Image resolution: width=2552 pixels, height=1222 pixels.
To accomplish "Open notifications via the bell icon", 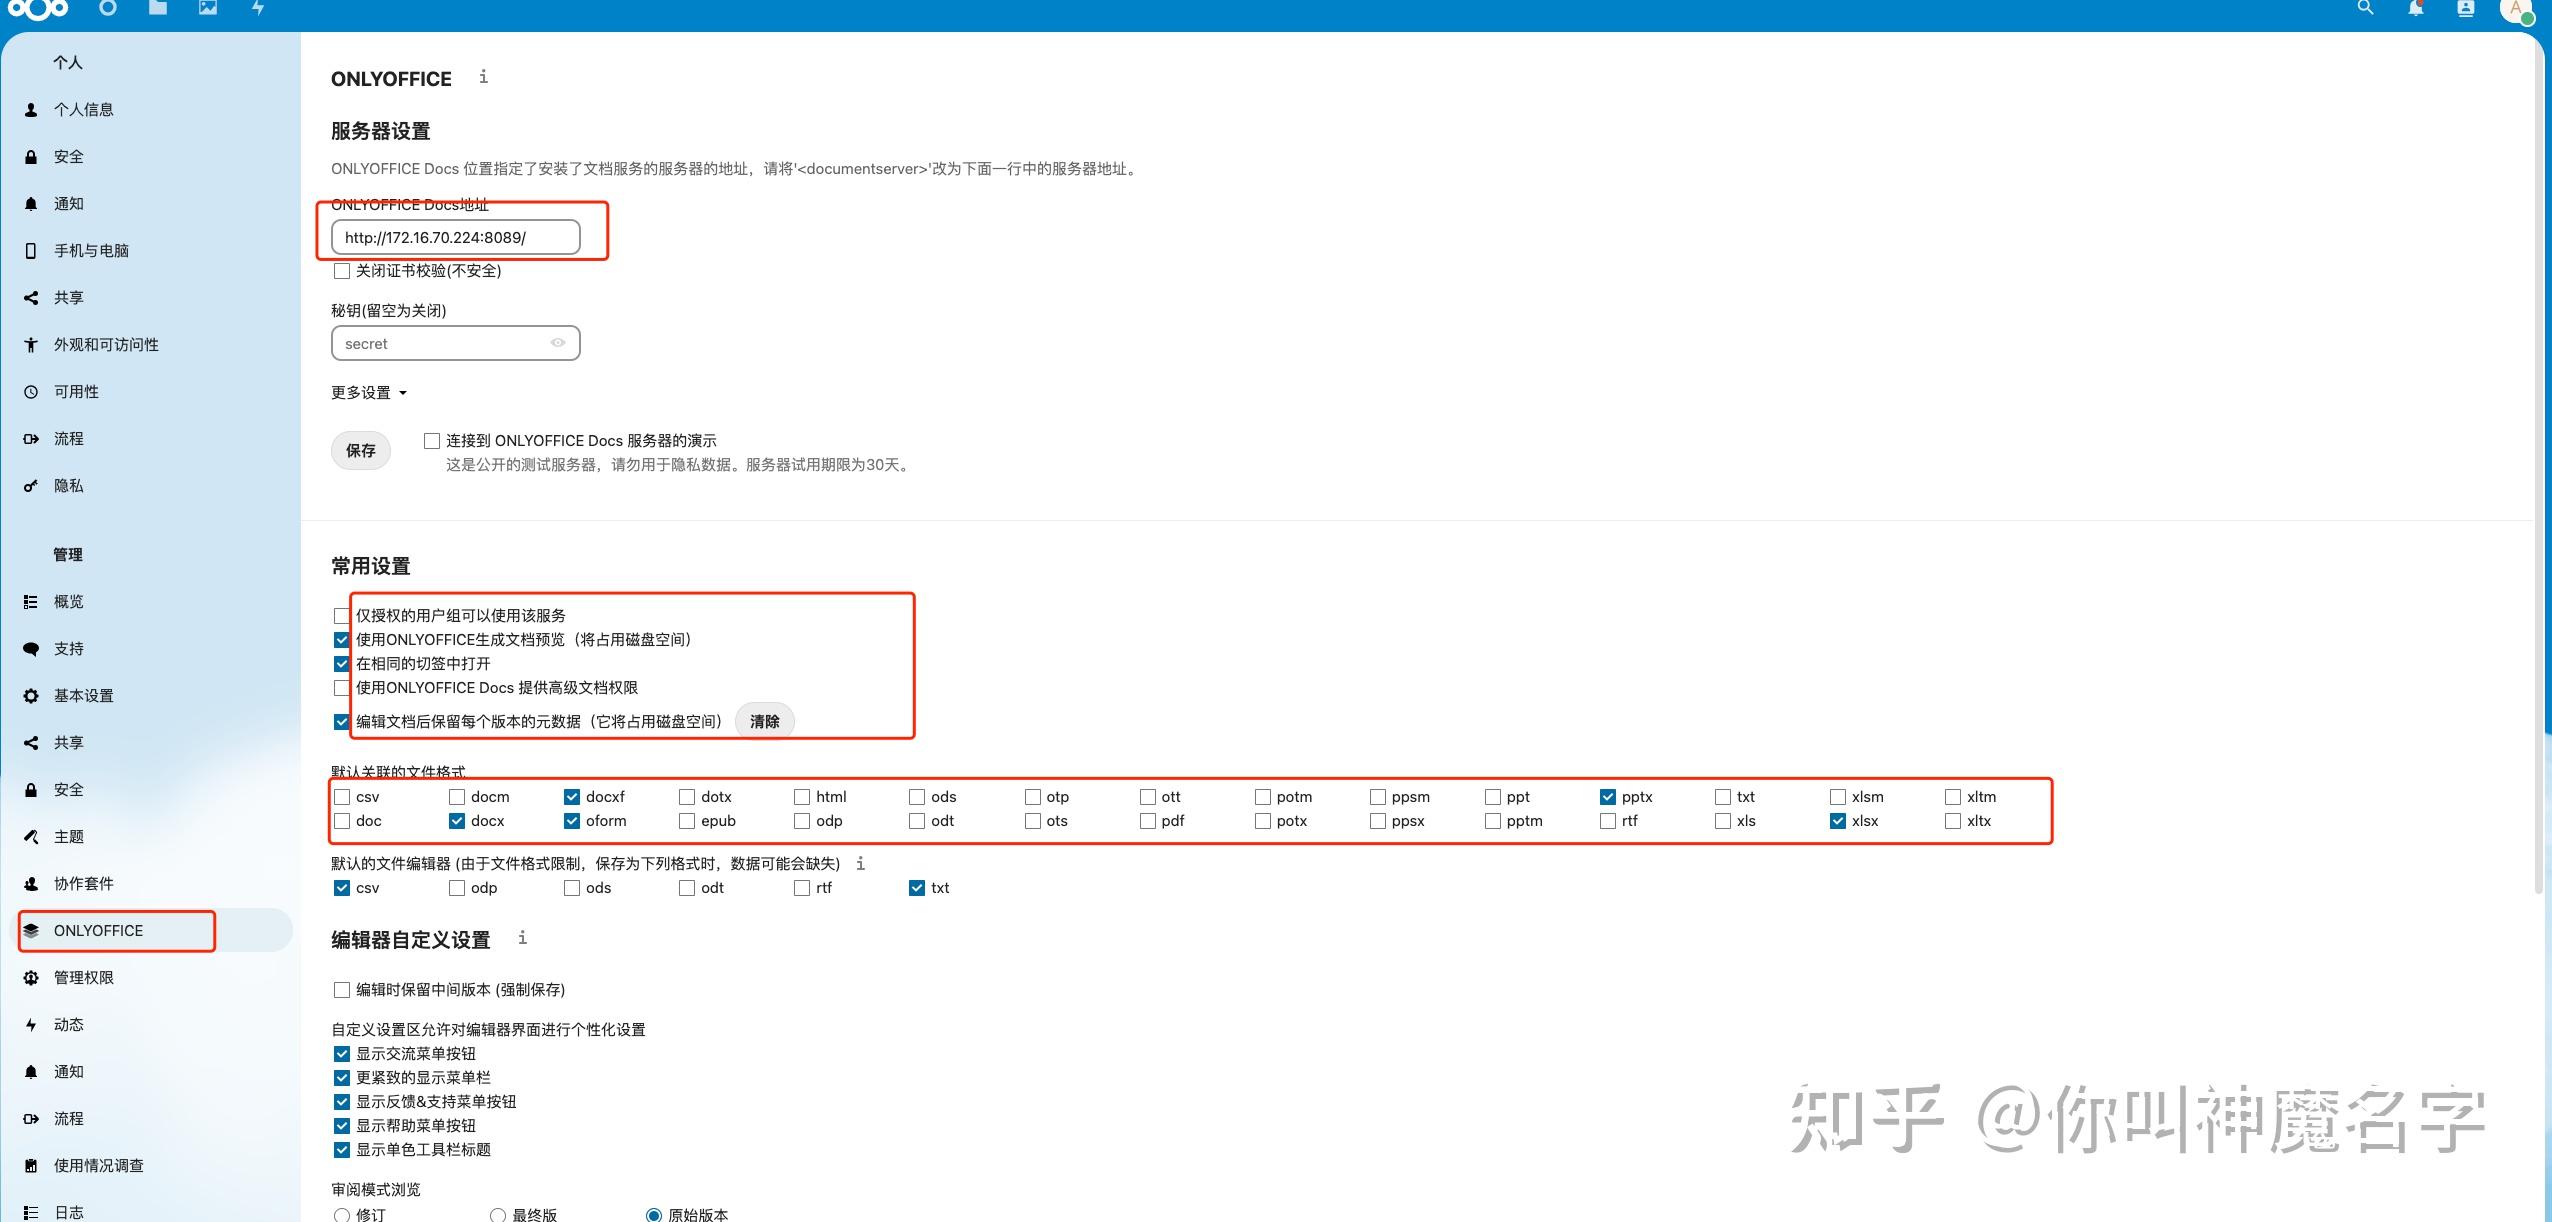I will [2415, 10].
